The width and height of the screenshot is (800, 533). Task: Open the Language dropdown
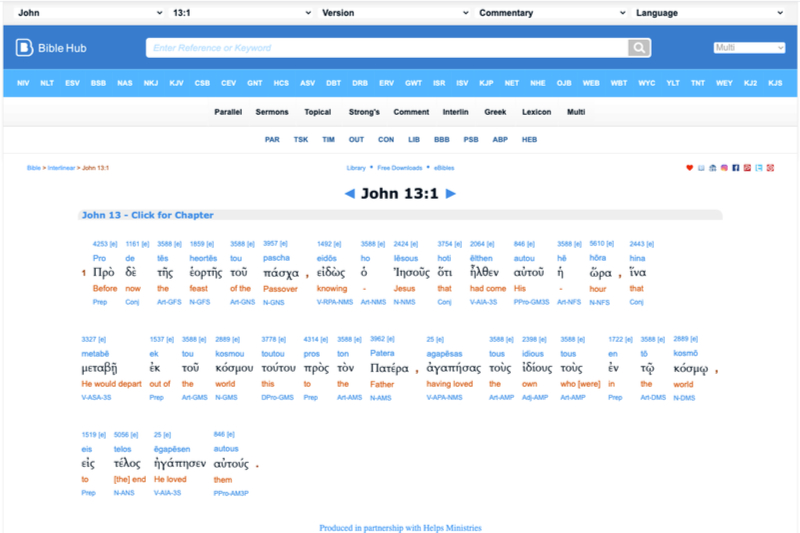(x=711, y=13)
